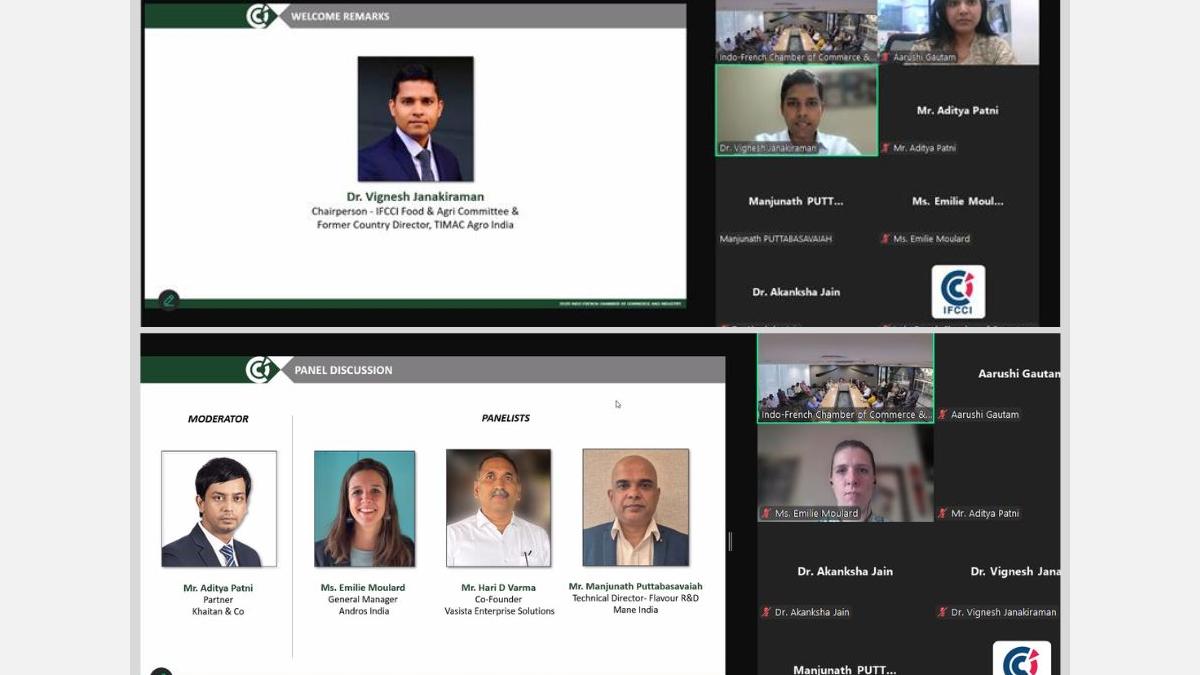
Task: Click moderator Mr. Aditya Patni's photo on slide
Action: click(x=219, y=509)
